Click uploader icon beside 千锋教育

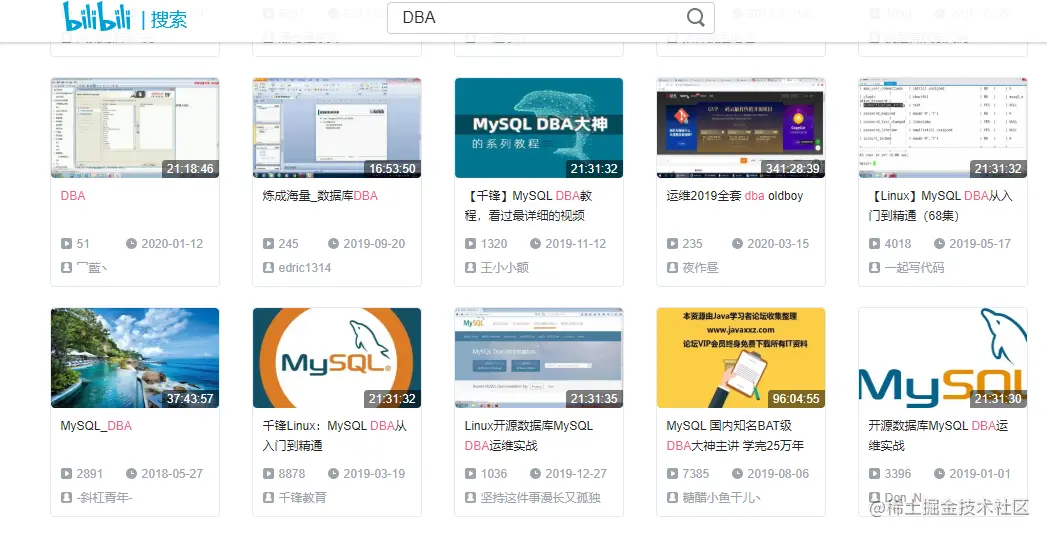[x=268, y=497]
